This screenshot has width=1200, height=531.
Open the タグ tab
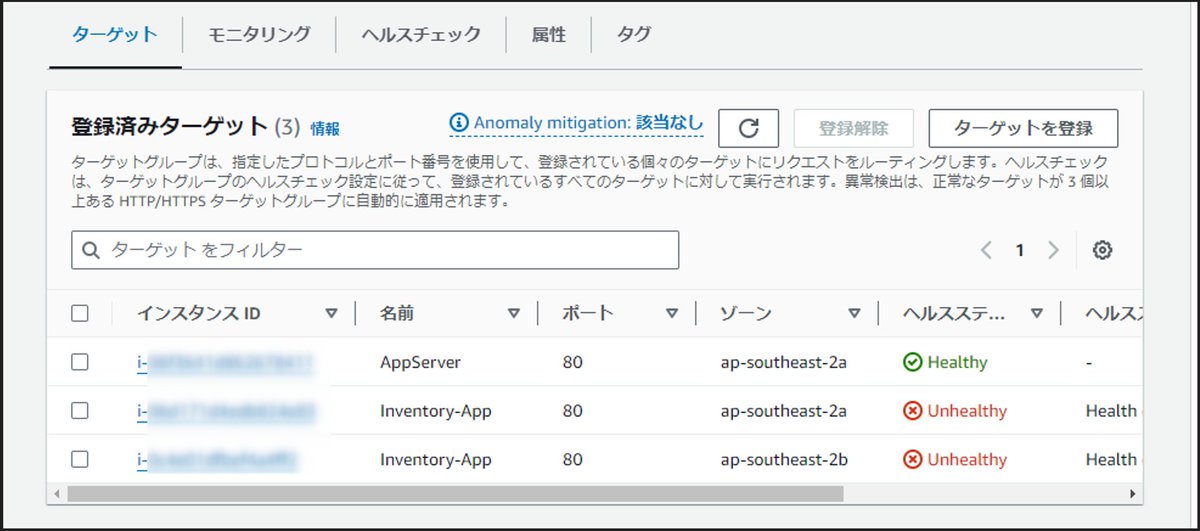(634, 34)
